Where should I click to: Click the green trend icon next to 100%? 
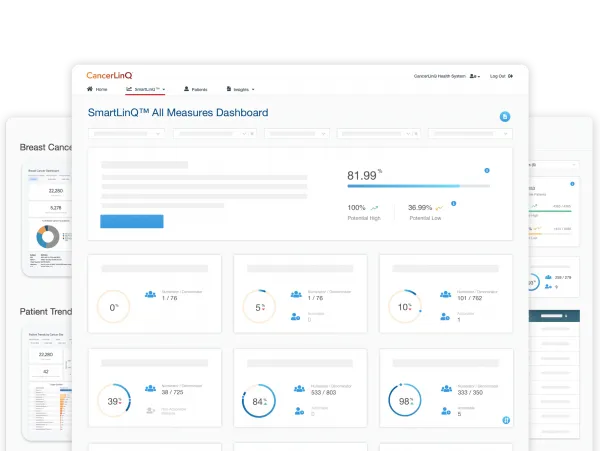(374, 208)
